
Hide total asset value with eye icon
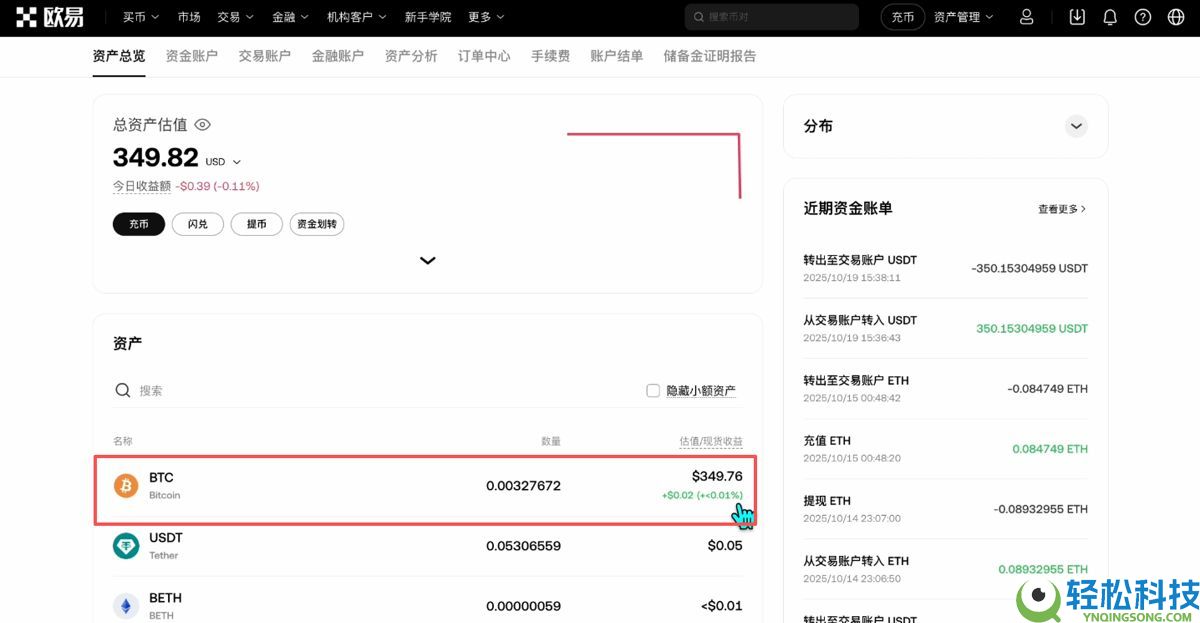click(x=202, y=124)
